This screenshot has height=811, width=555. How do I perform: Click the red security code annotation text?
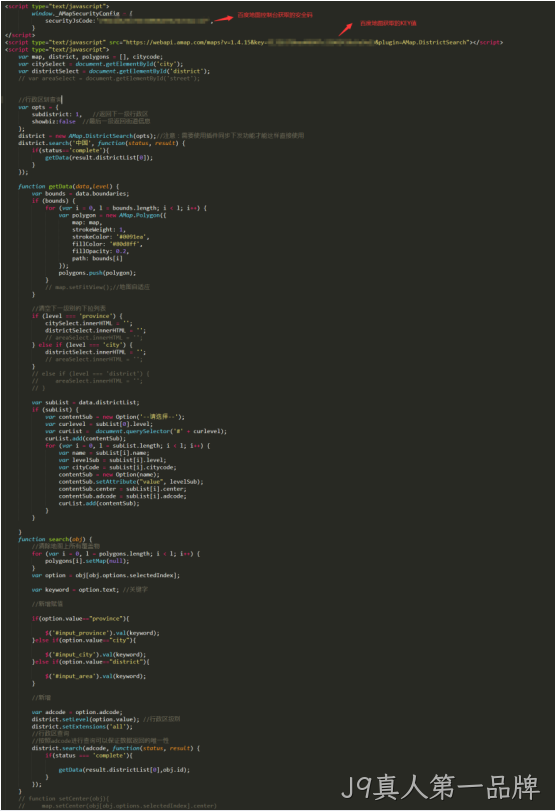275,15
